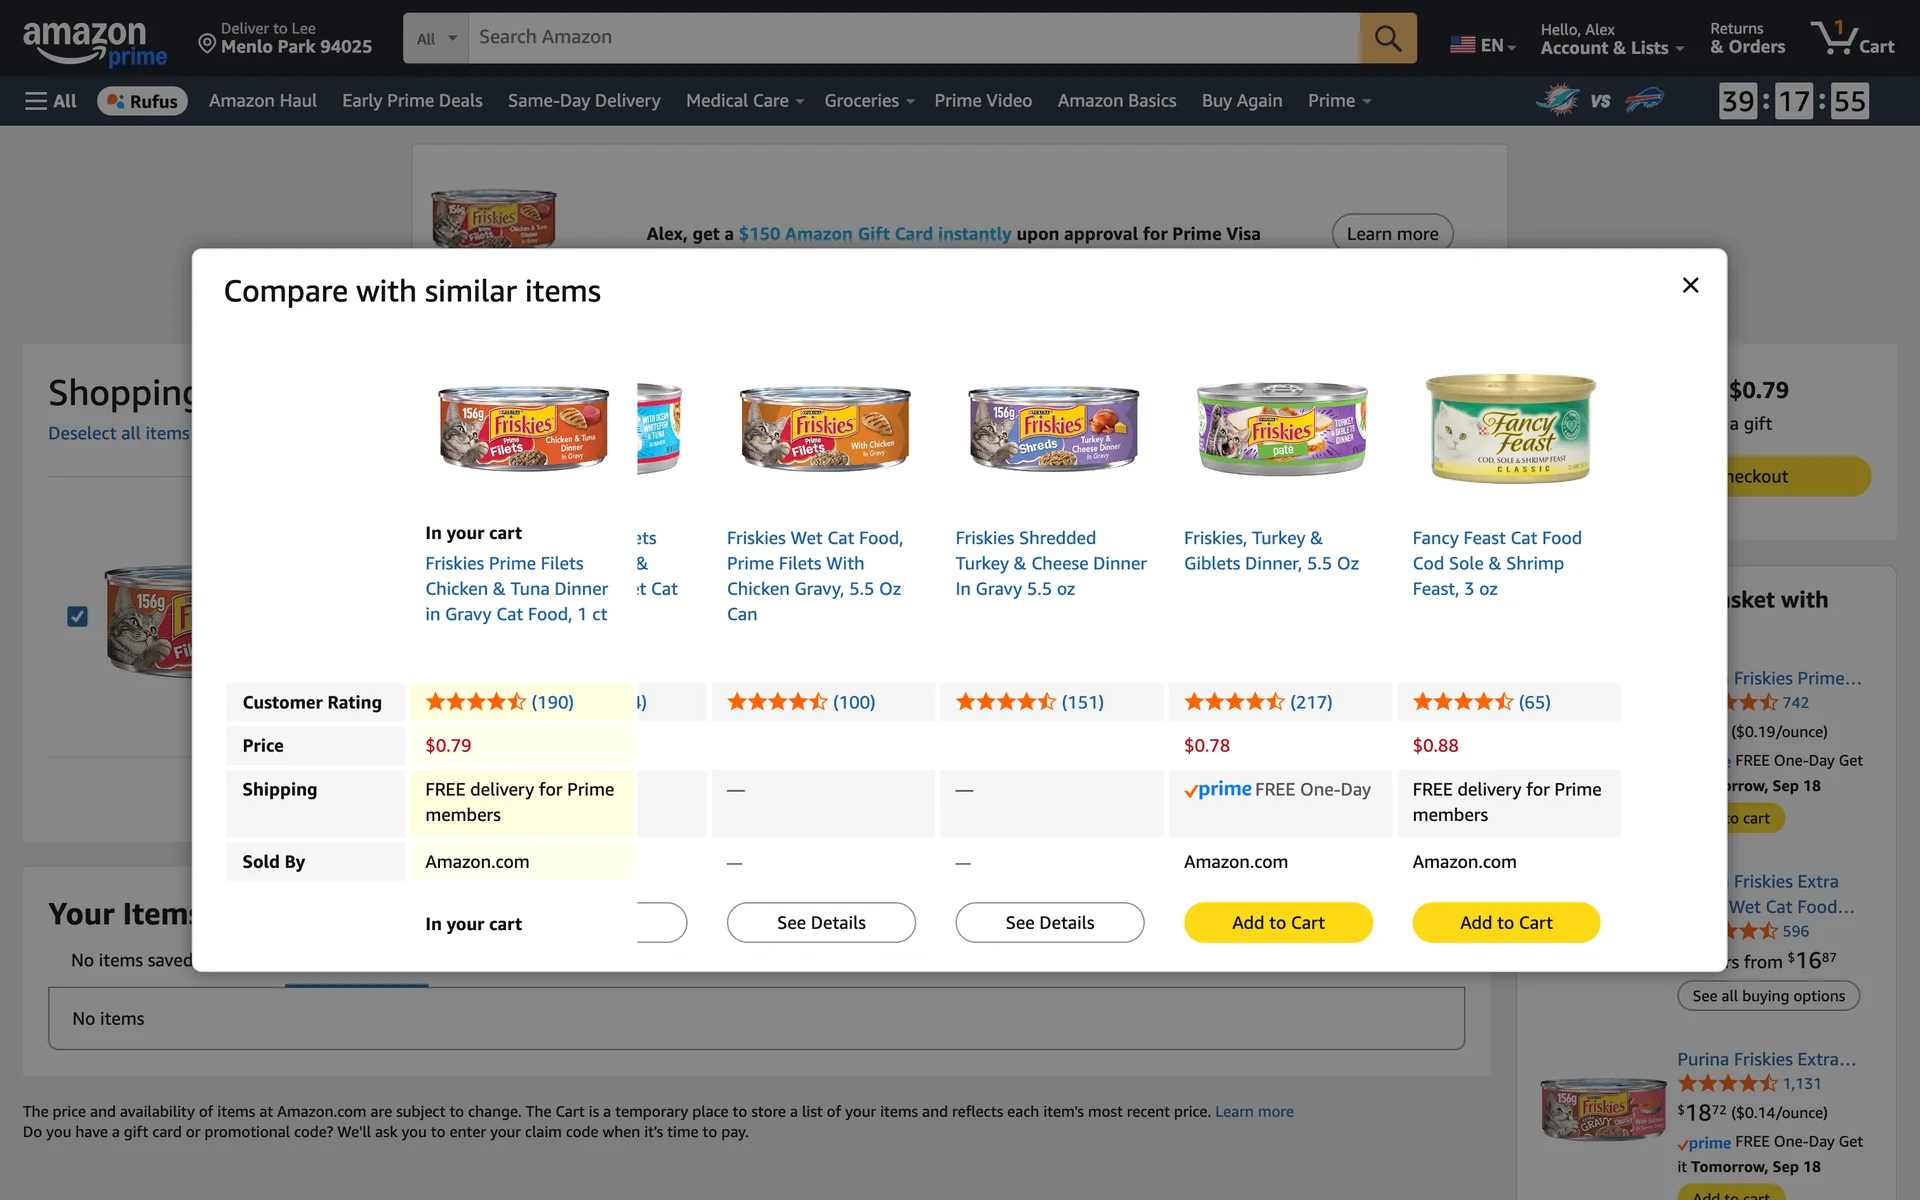Add Friskies Turkey & Giblets to cart
Screen dimensions: 1920x1200
click(x=1277, y=923)
